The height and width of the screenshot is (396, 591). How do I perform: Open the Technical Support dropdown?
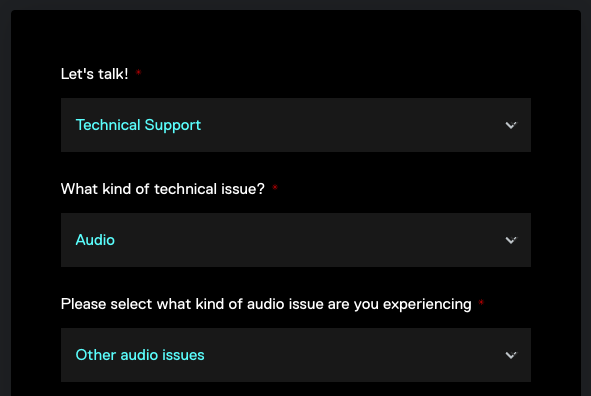[x=296, y=125]
